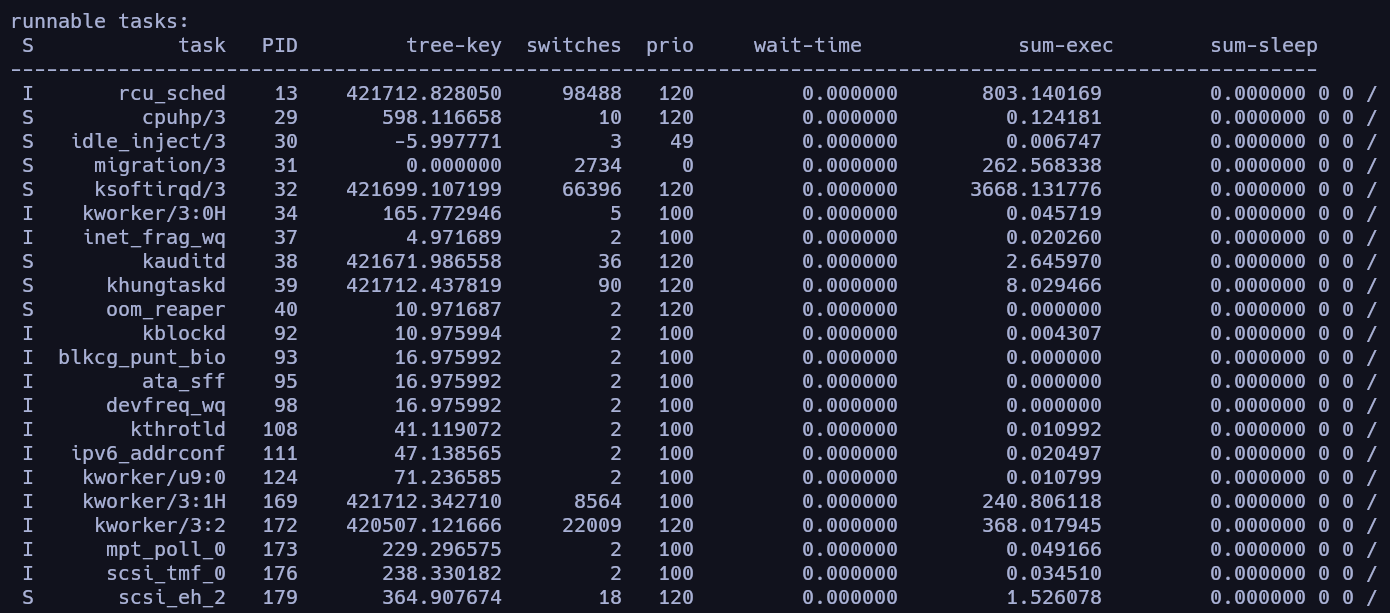Click the sum-exec value 803.140169
The image size is (1390, 613).
click(1042, 93)
